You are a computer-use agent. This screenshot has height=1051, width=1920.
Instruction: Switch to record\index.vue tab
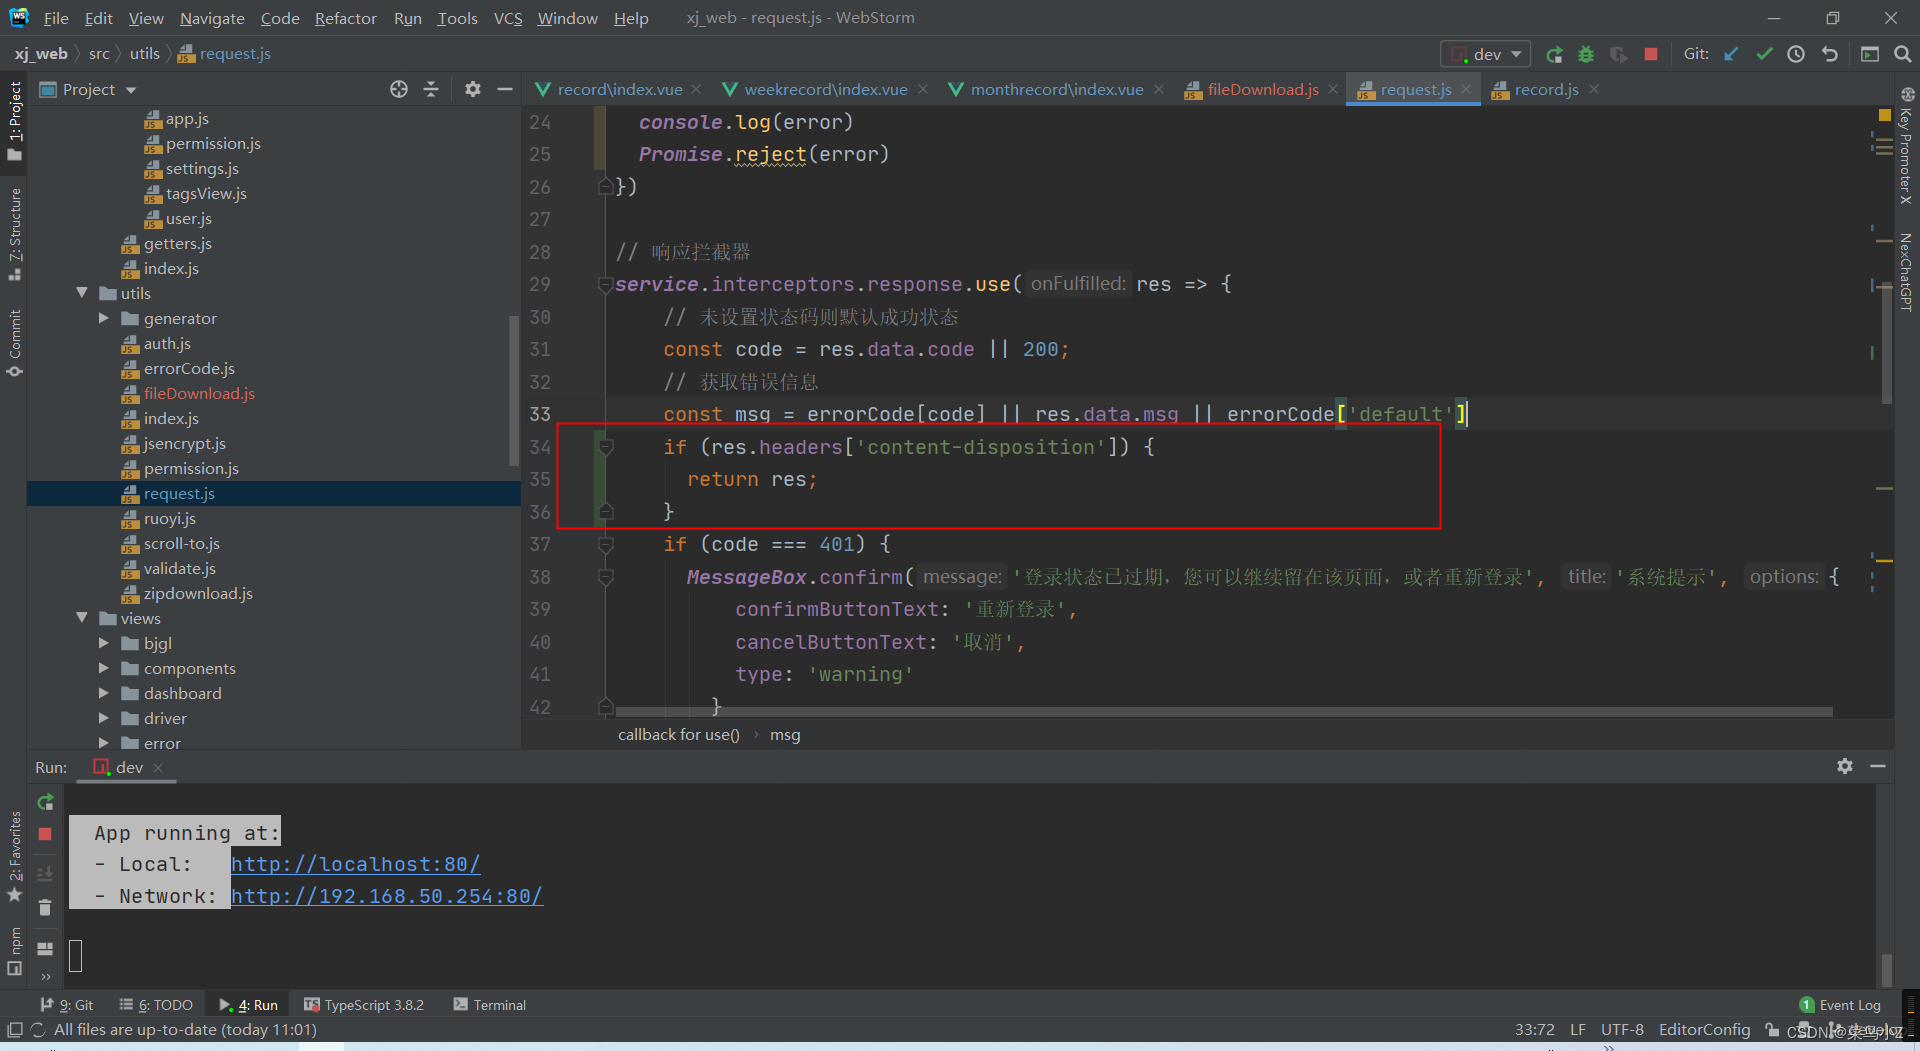pos(619,89)
